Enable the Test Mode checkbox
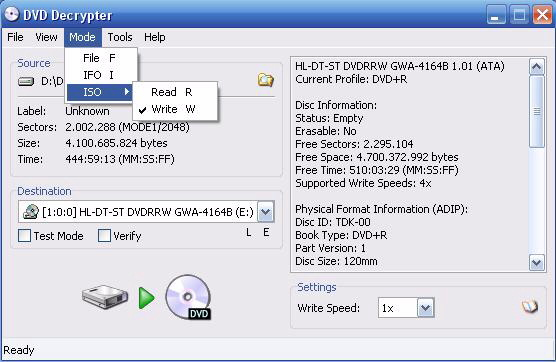Screen dimensions: 556x362 tap(24, 235)
